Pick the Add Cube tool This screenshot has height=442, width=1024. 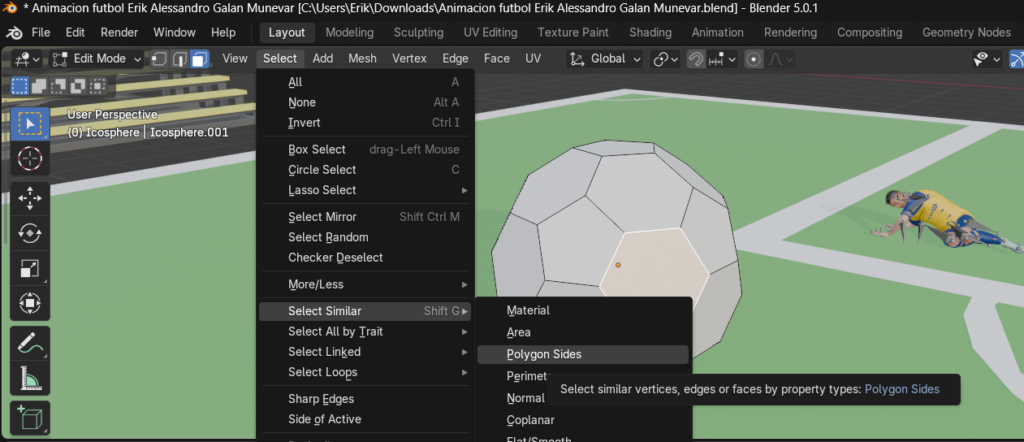click(30, 418)
